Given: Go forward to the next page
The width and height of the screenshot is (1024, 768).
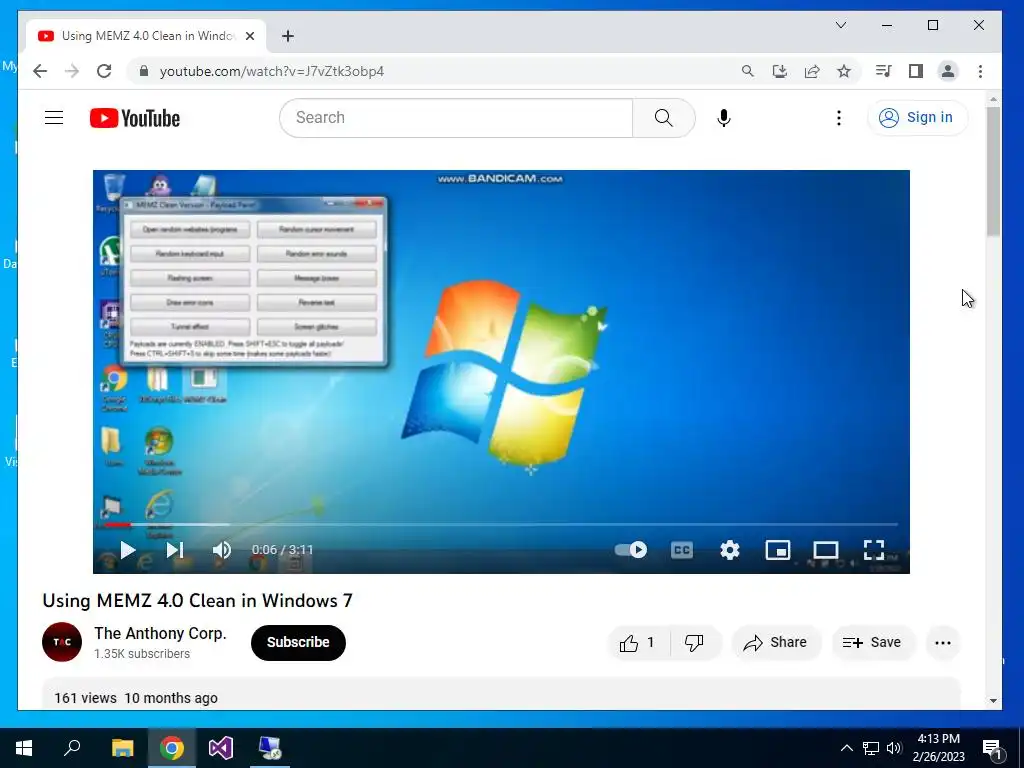Looking at the screenshot, I should (72, 71).
